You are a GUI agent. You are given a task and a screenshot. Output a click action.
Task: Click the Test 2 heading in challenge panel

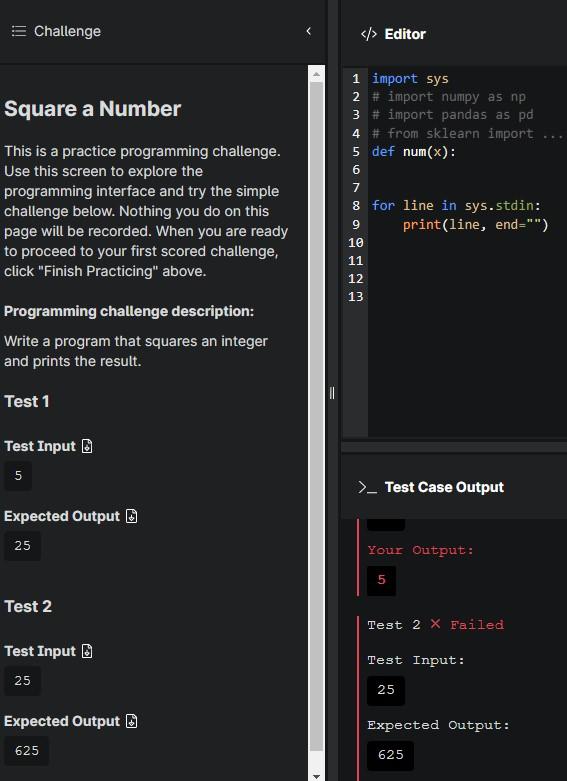pyautogui.click(x=28, y=606)
